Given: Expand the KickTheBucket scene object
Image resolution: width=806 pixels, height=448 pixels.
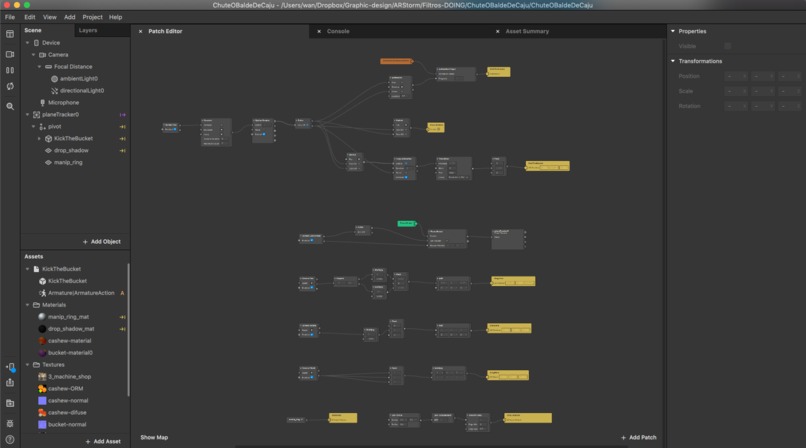Looking at the screenshot, I should (x=40, y=139).
